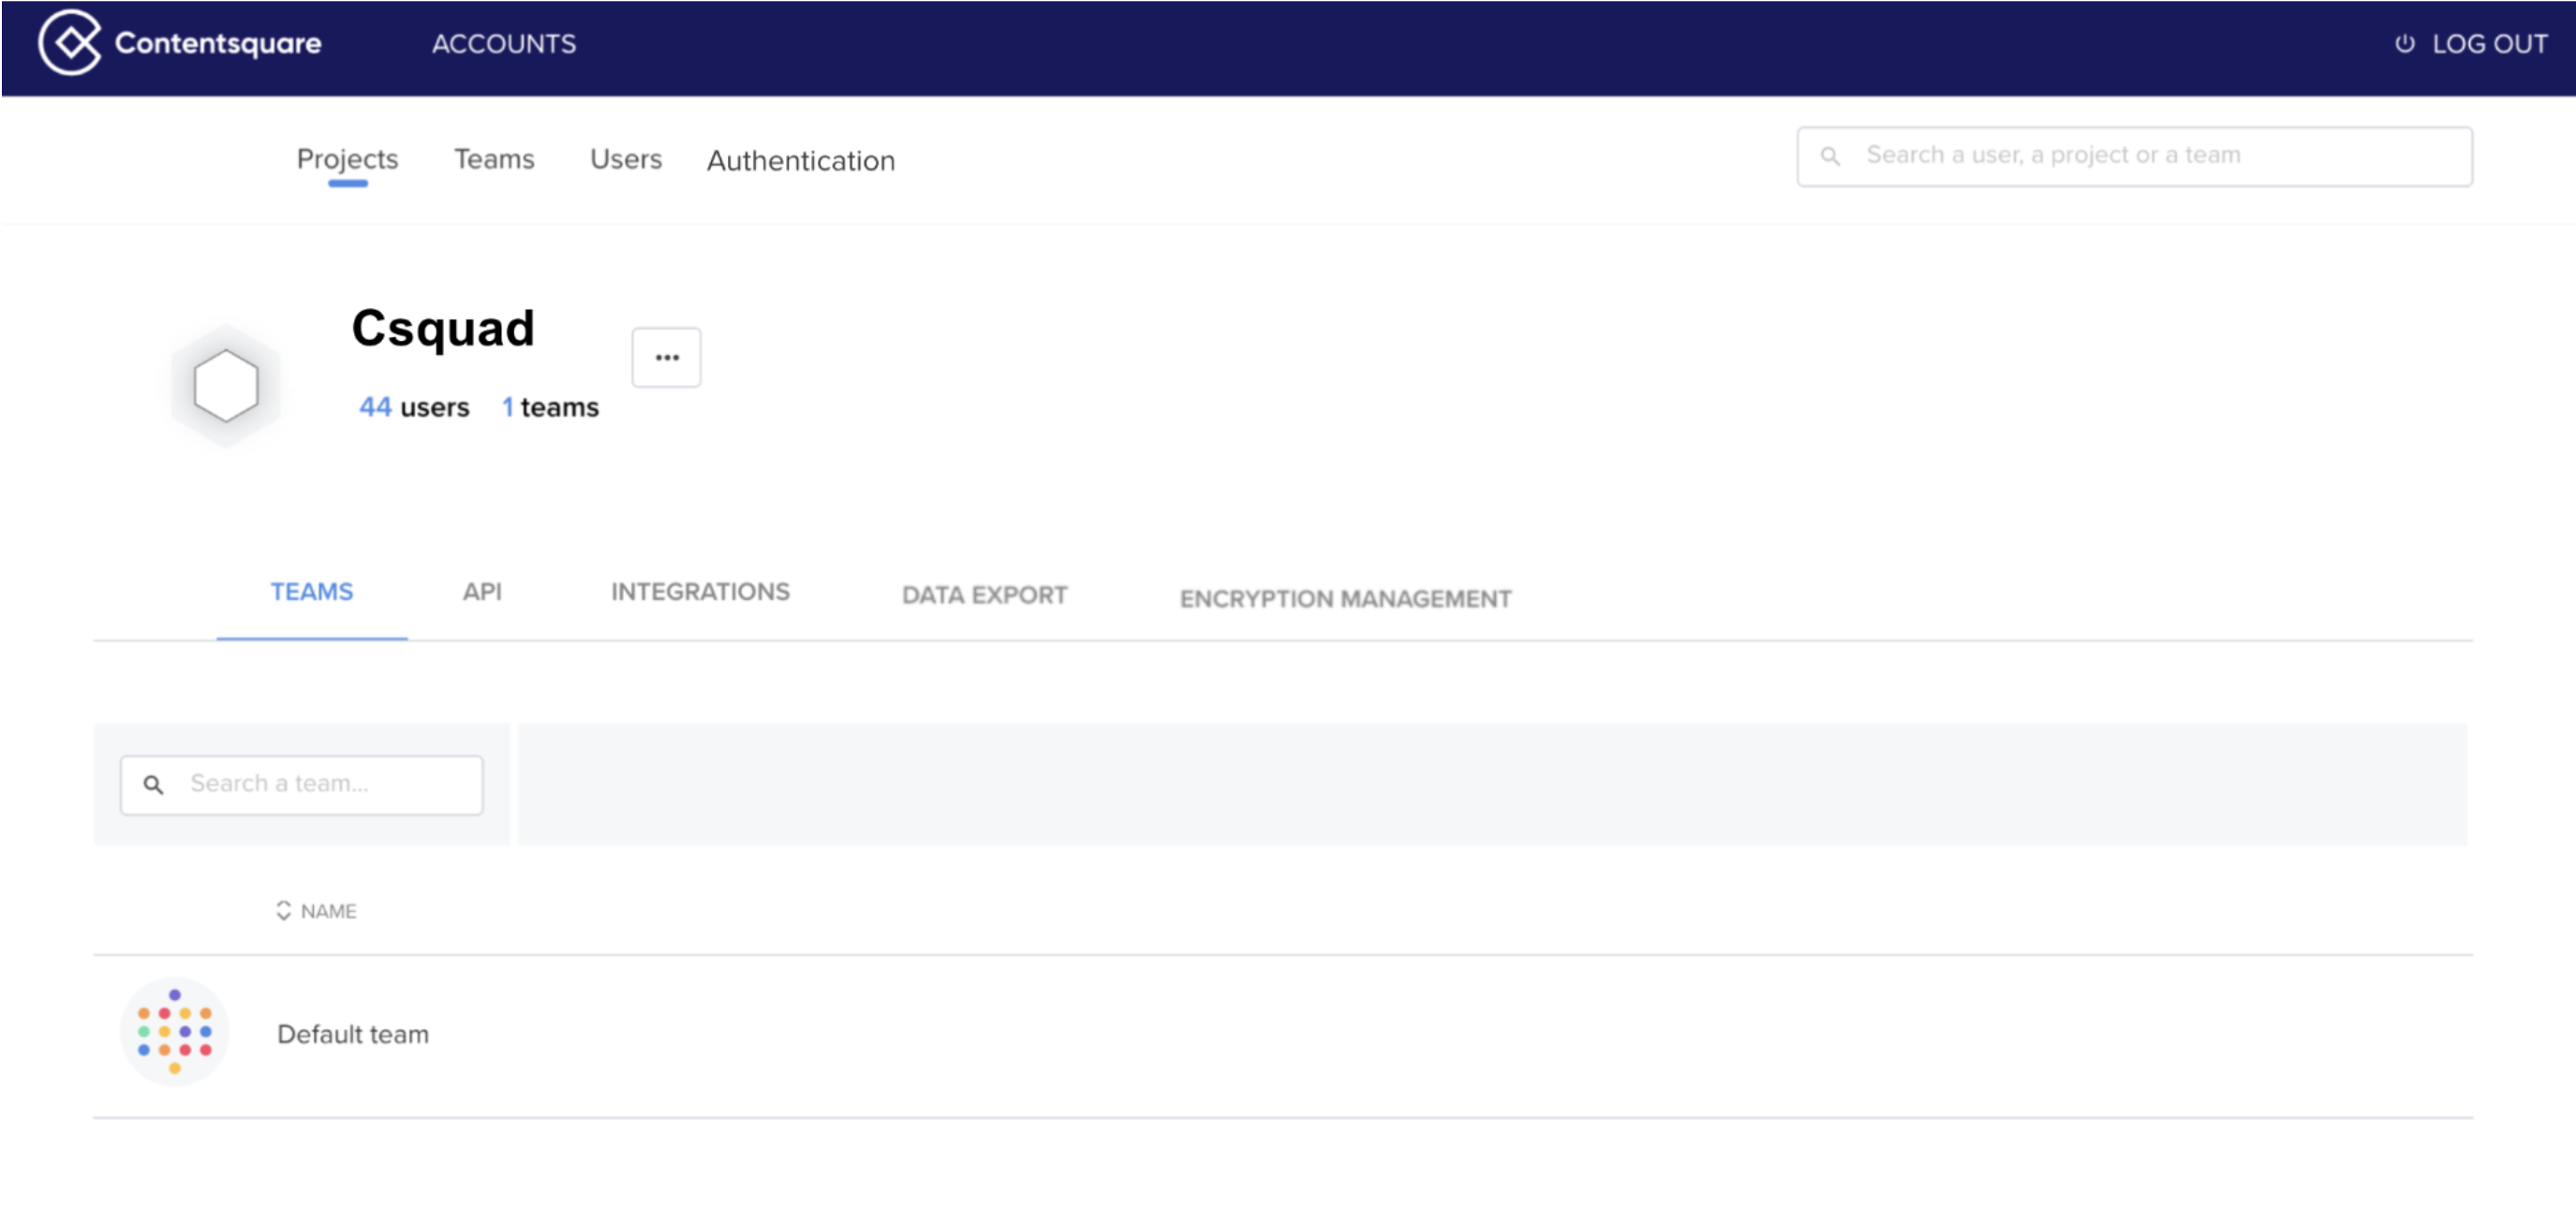Screen dimensions: 2576x1223
Task: Click the Csquad project hexagon avatar
Action: [226, 385]
